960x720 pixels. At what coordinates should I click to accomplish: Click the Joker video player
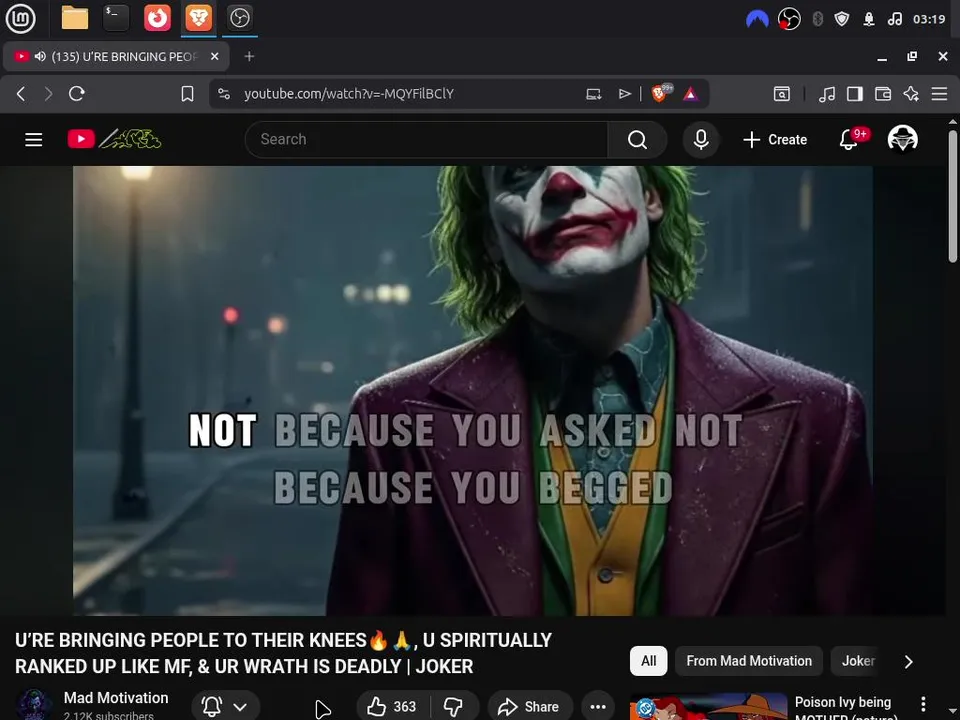point(473,391)
